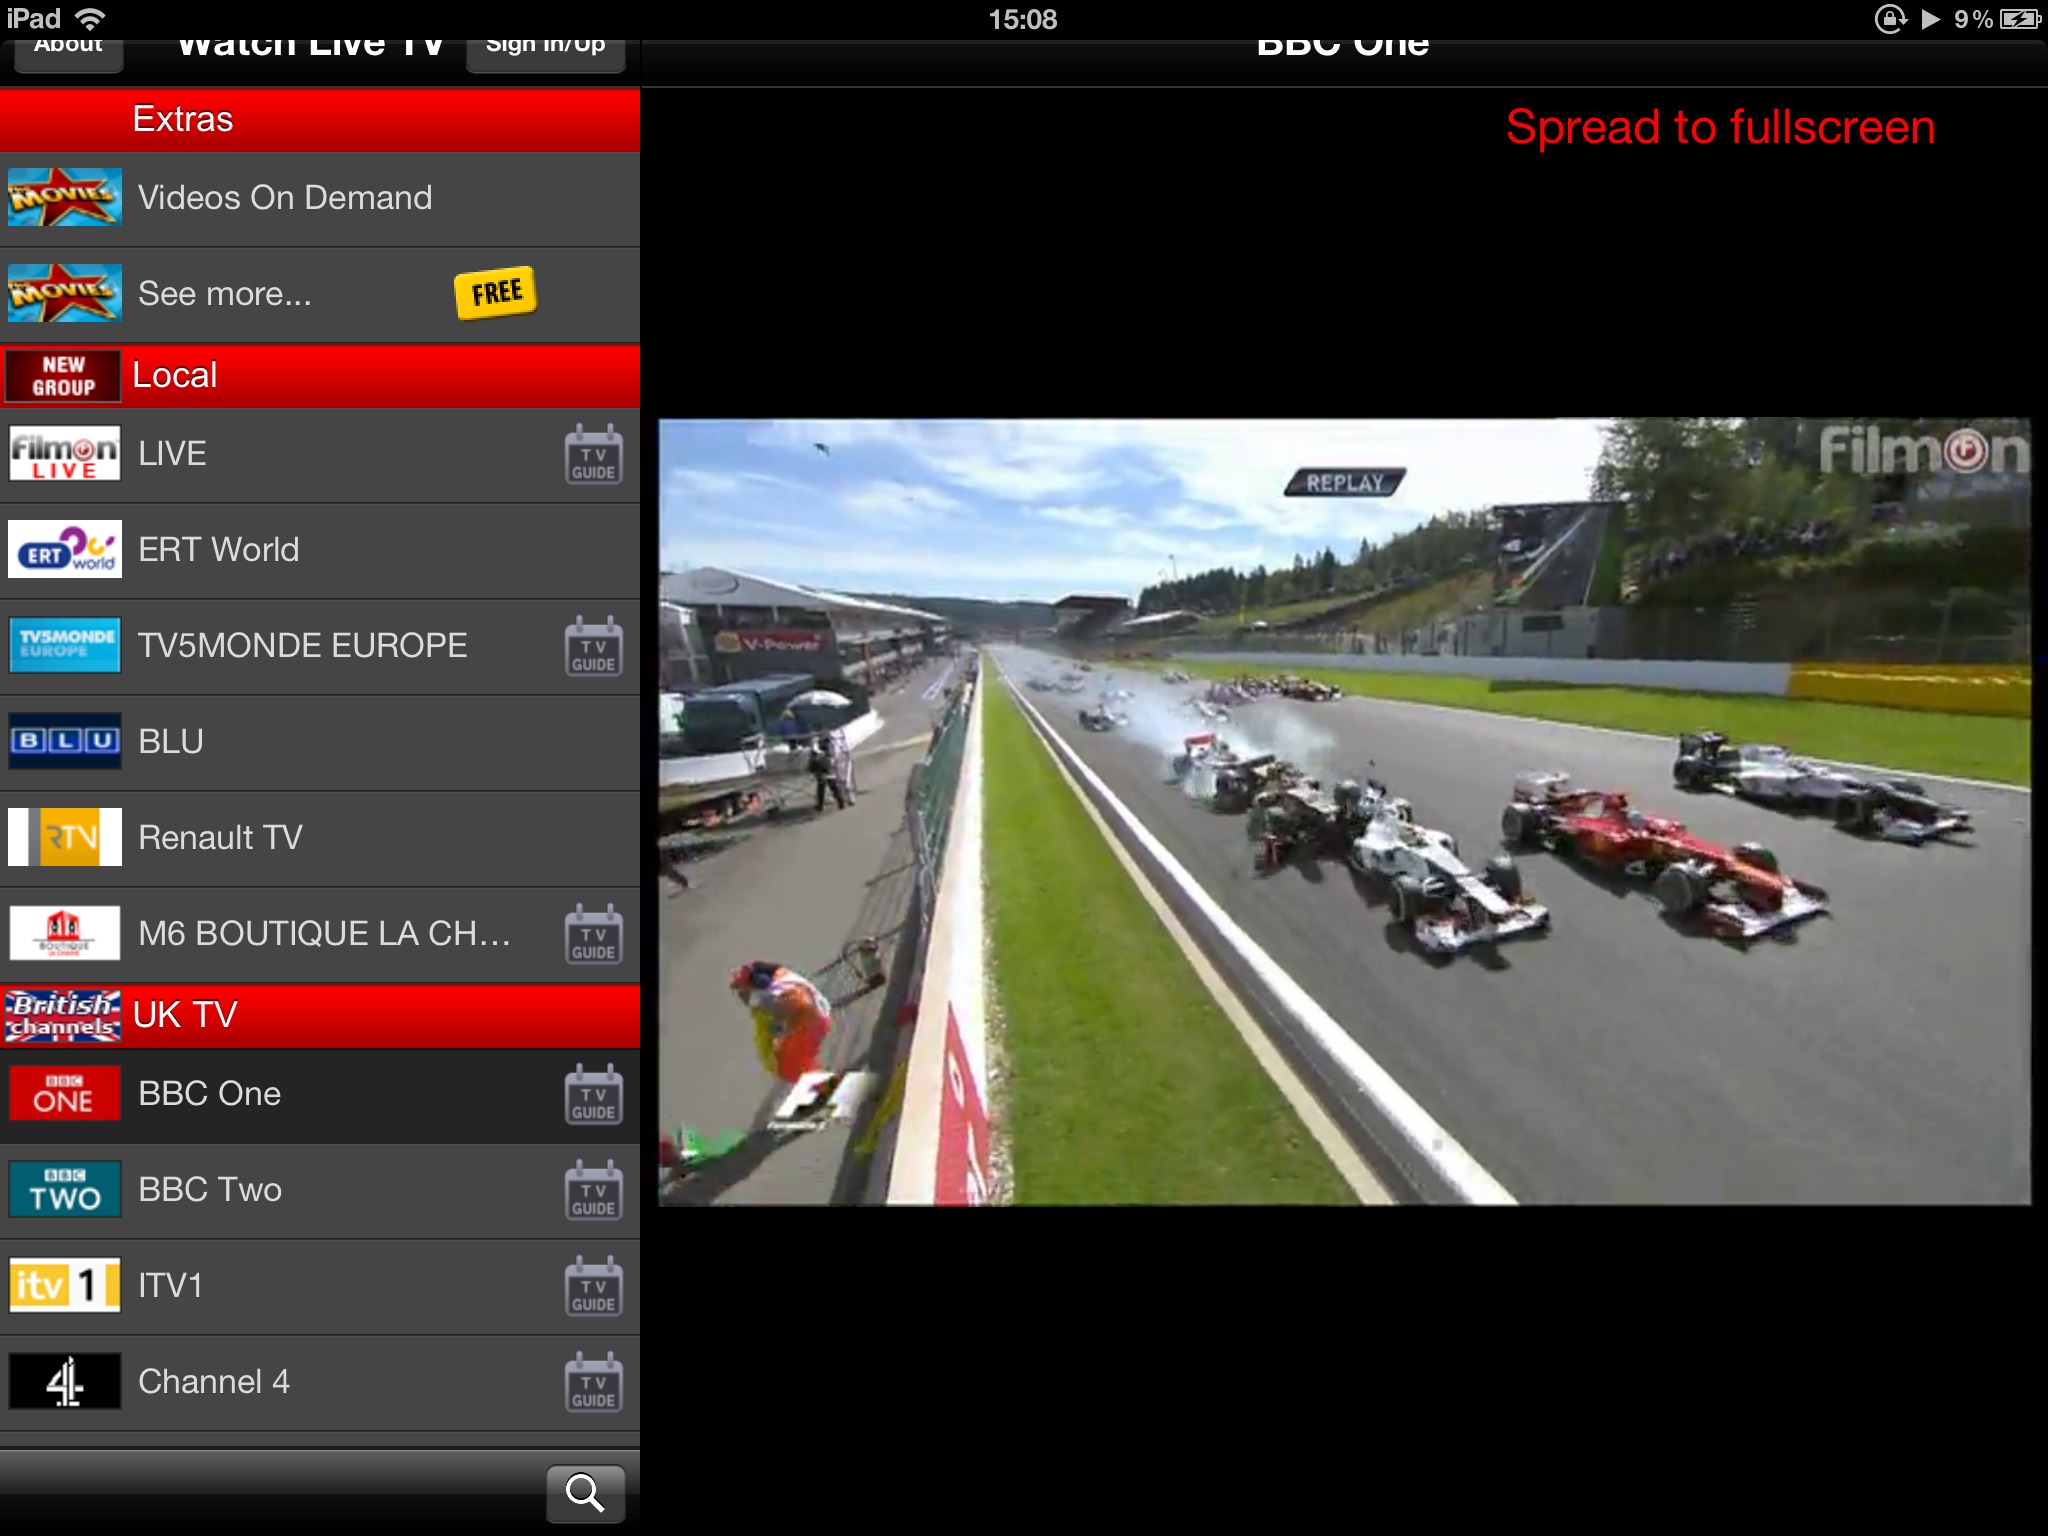
Task: Tap the BBC One red logo
Action: (x=65, y=1093)
